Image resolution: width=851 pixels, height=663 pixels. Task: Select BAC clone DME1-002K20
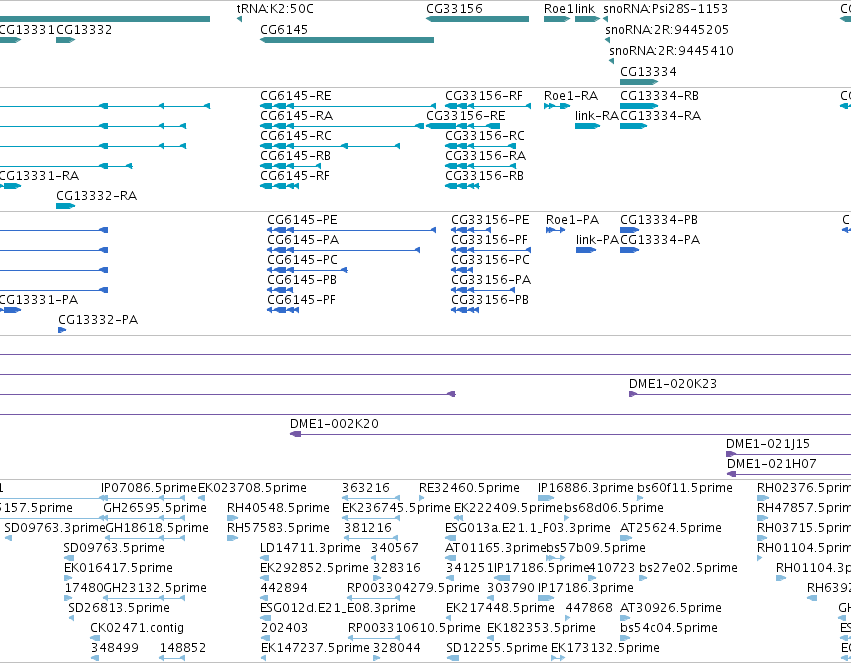click(x=334, y=424)
